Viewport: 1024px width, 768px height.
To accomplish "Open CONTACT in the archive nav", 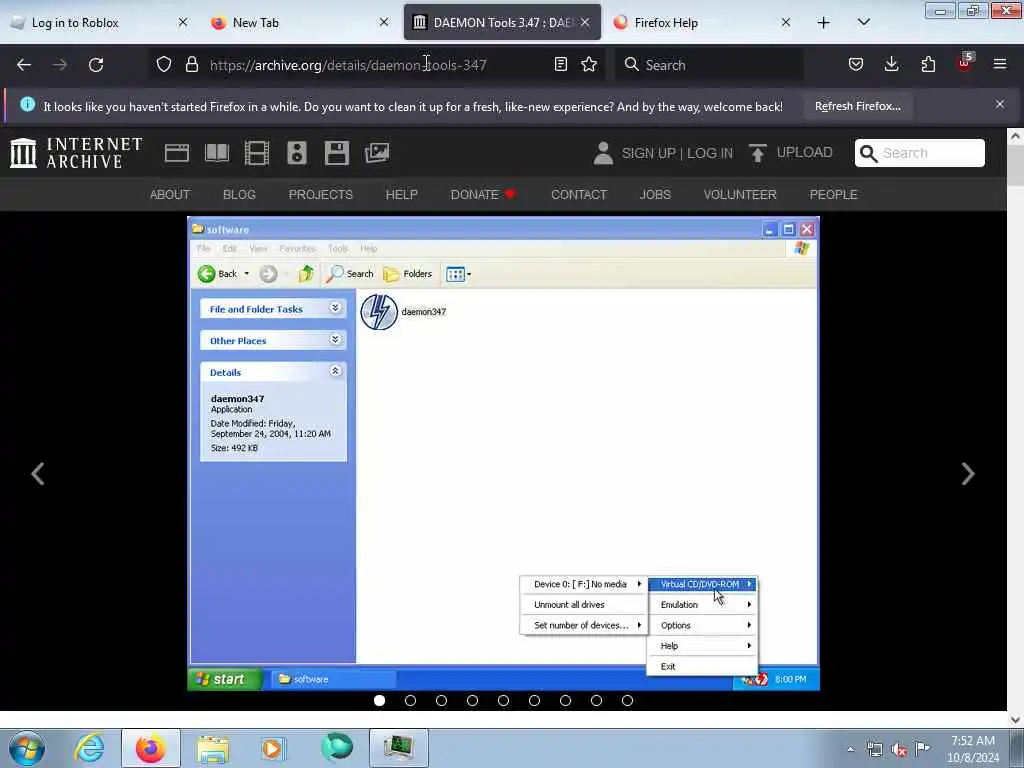I will coord(579,195).
